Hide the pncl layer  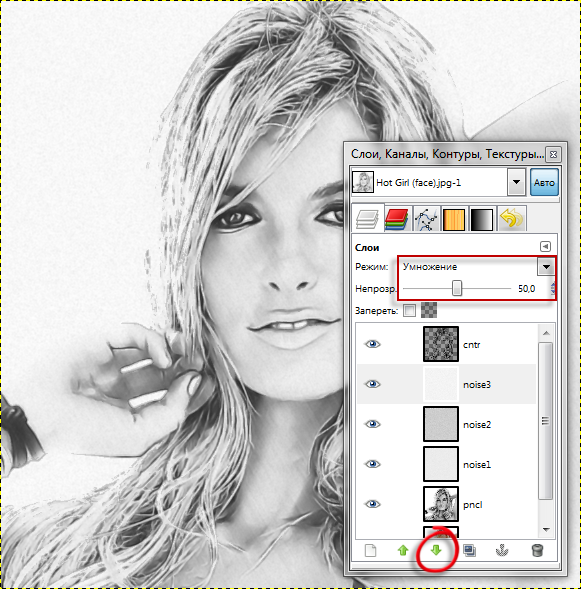(373, 504)
